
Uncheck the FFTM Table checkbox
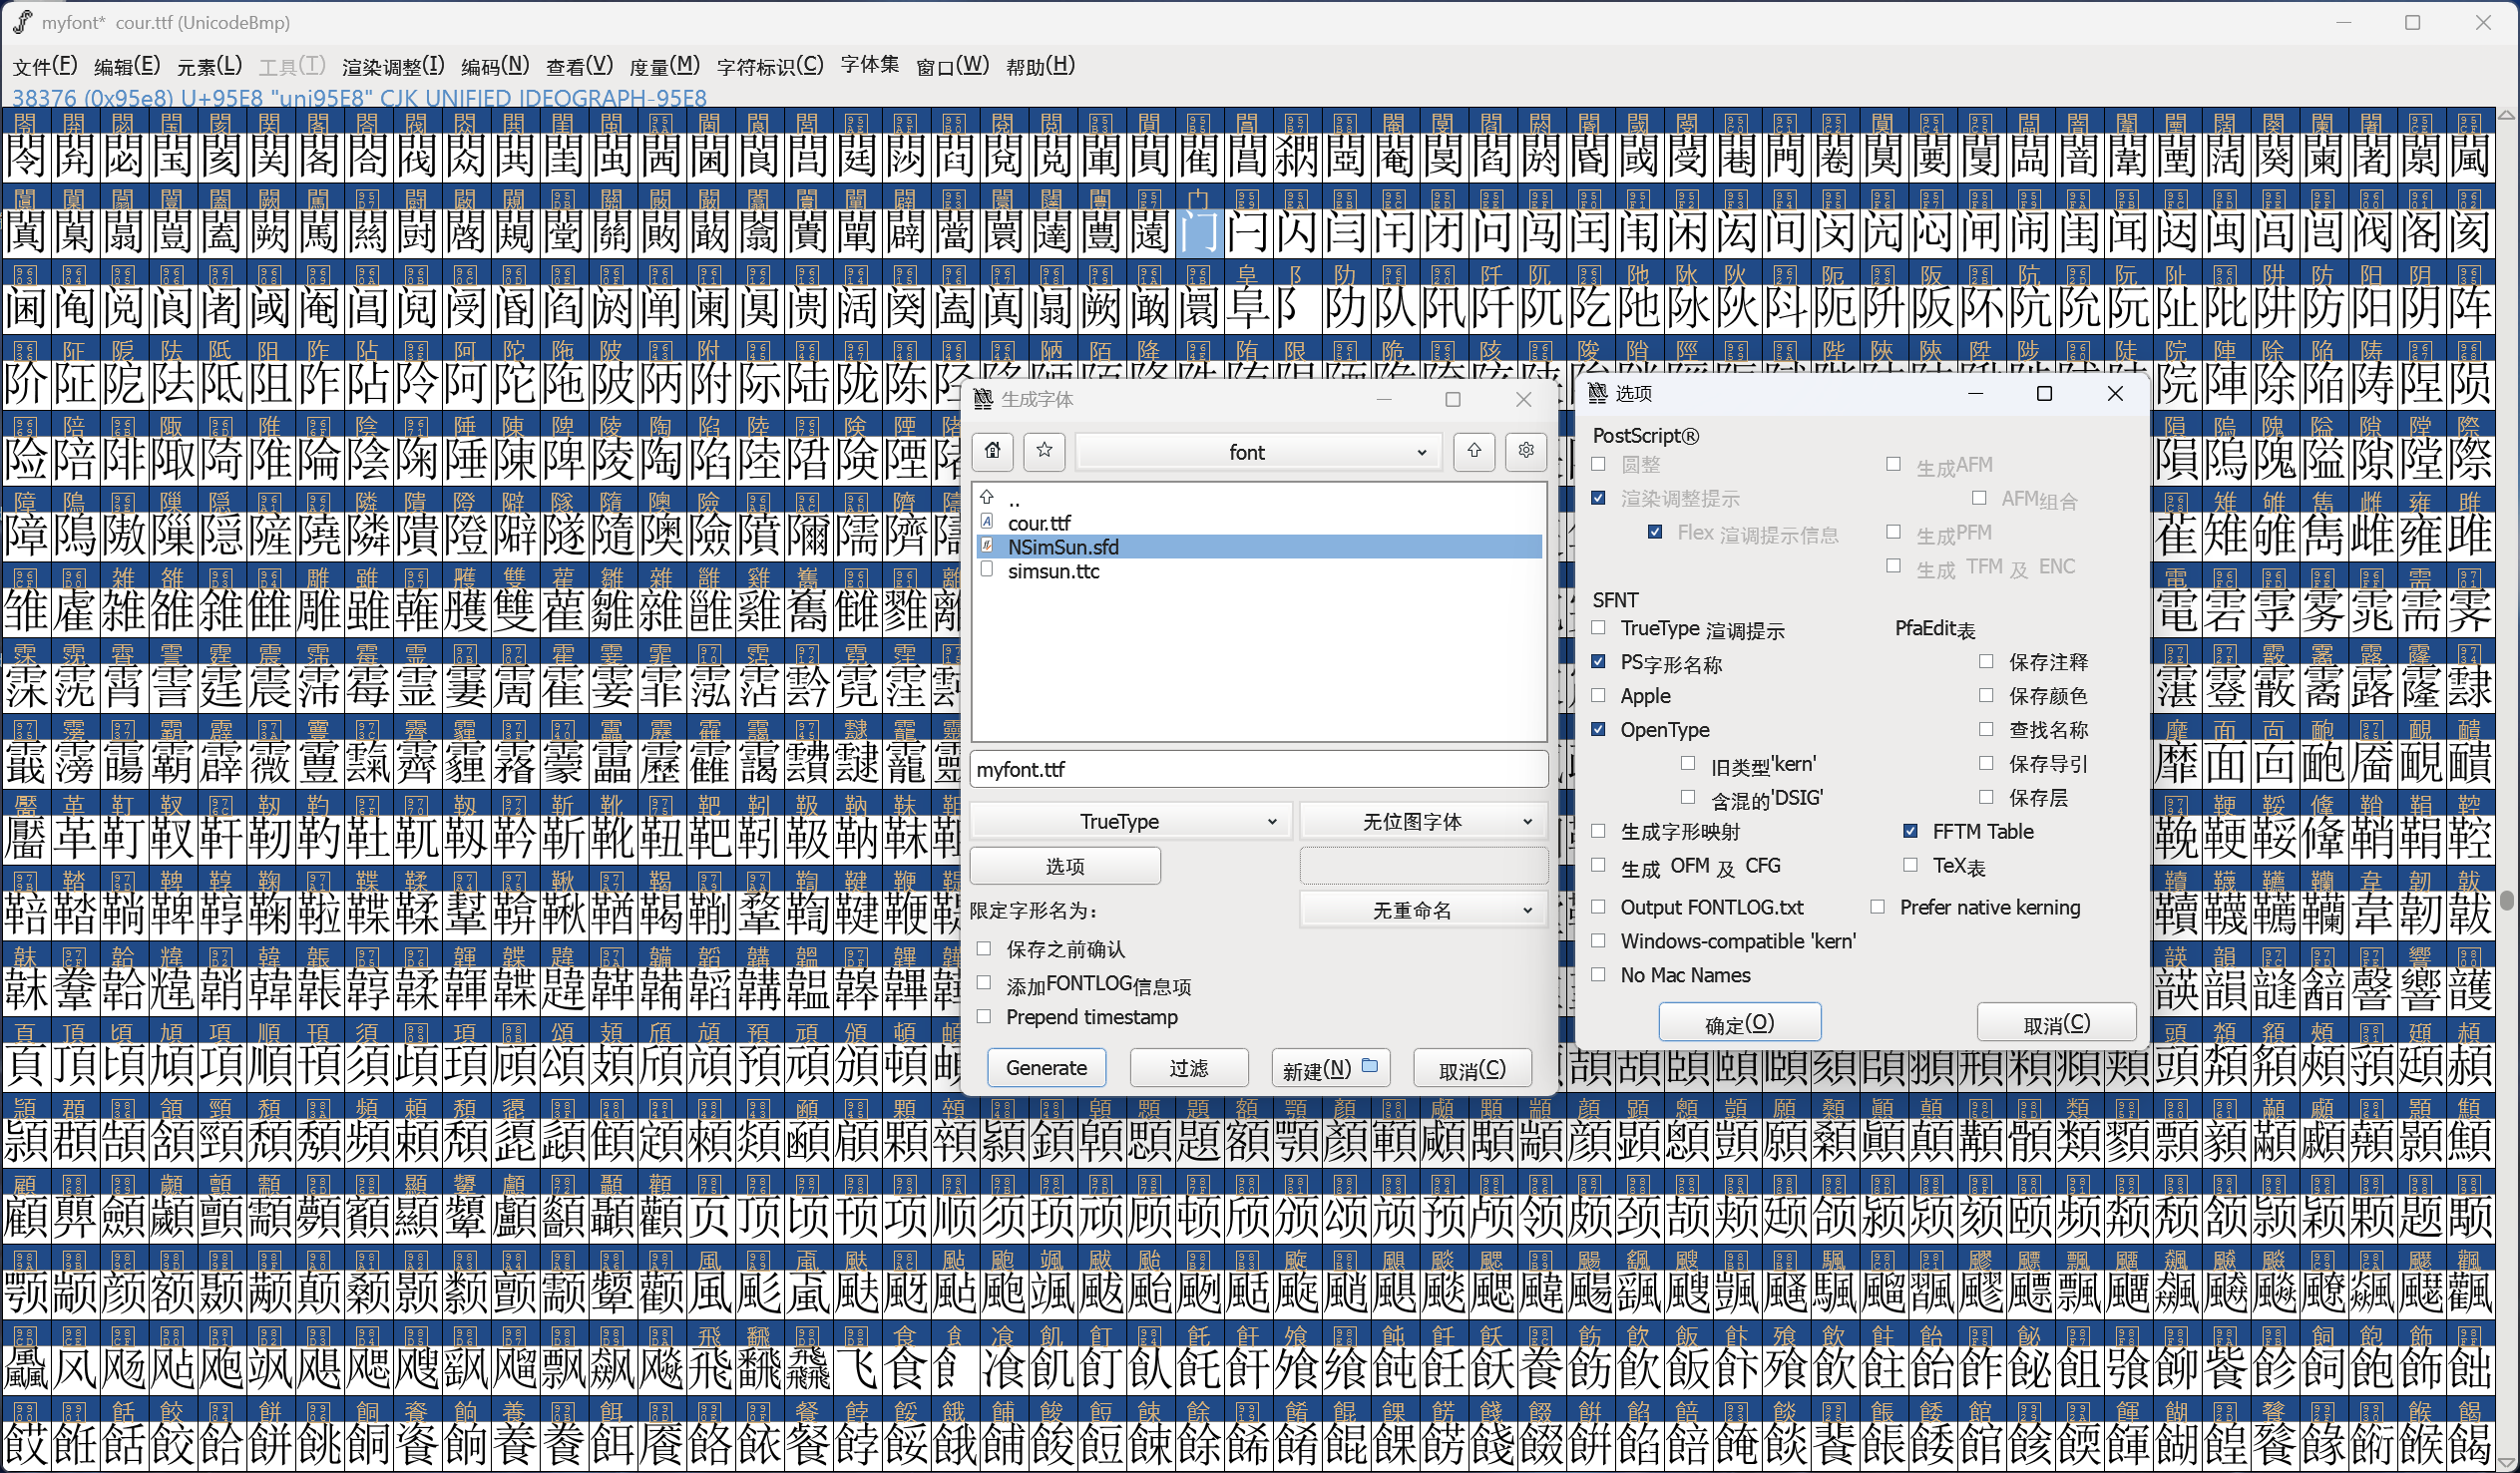pyautogui.click(x=1910, y=831)
